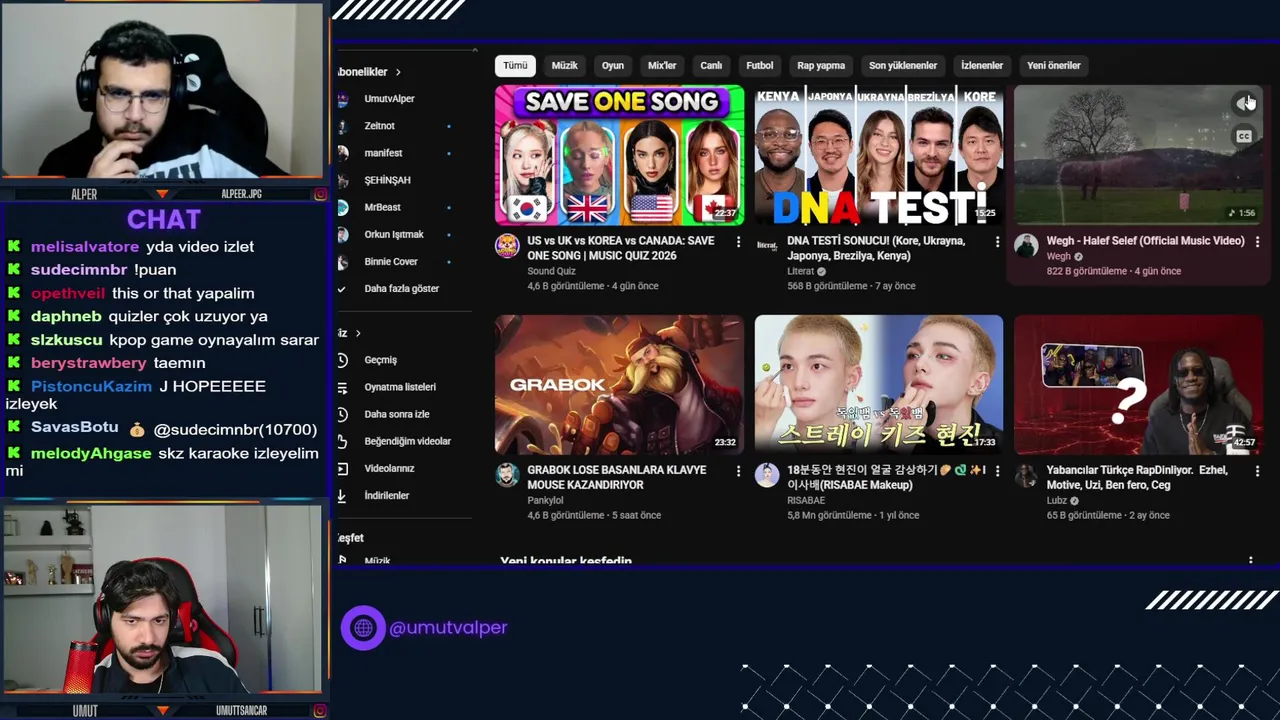1280x720 pixels.
Task: Open MrBeast channel avatar in sidebar
Action: click(x=343, y=207)
